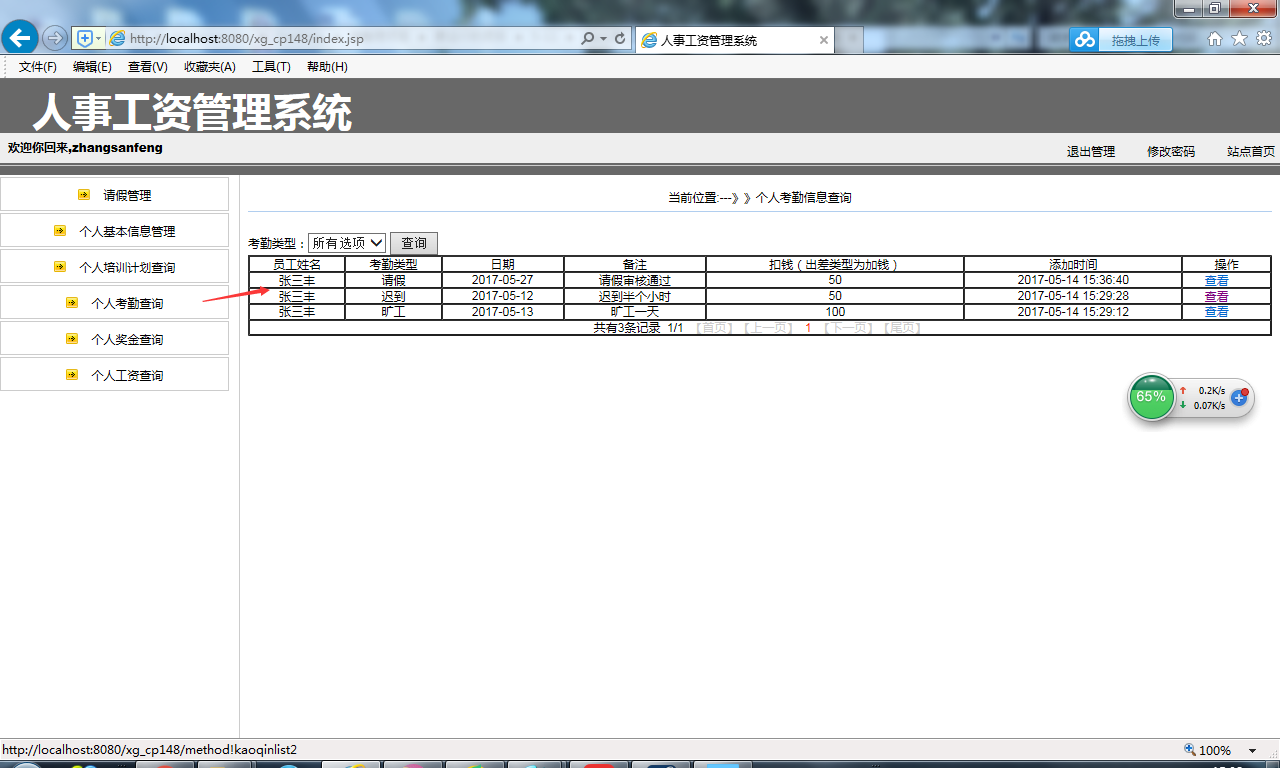
Task: Click the search magnifier in address bar
Action: (x=588, y=38)
